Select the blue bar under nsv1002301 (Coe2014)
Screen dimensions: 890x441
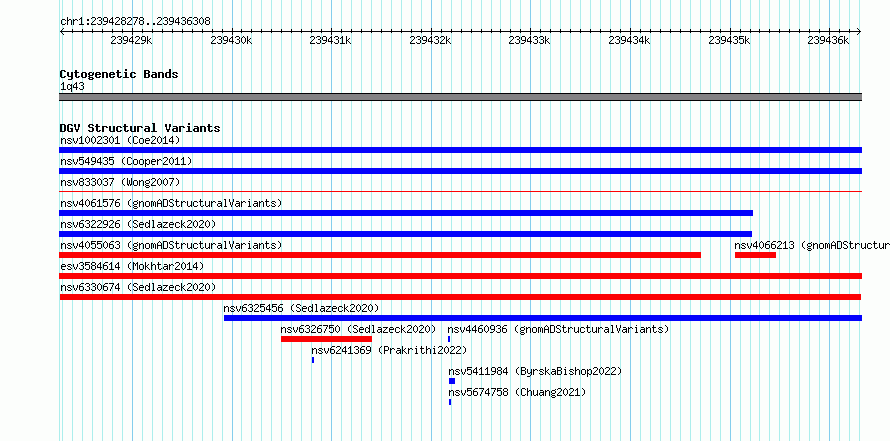point(460,150)
